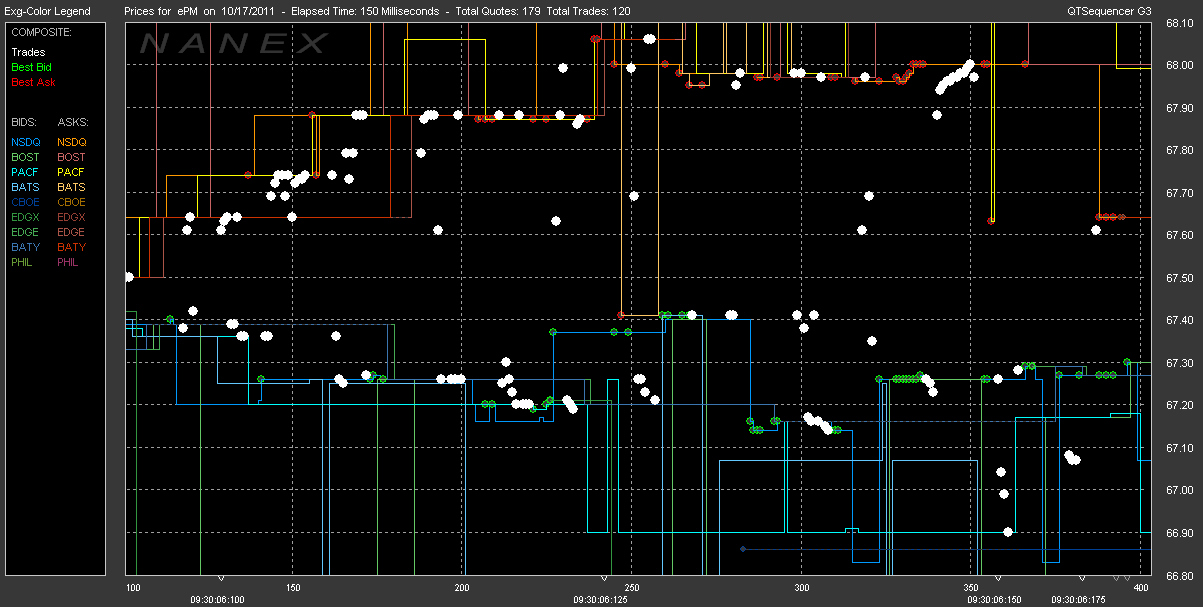Click EDGE in the BIDS column
This screenshot has height=607, width=1203.
25,232
